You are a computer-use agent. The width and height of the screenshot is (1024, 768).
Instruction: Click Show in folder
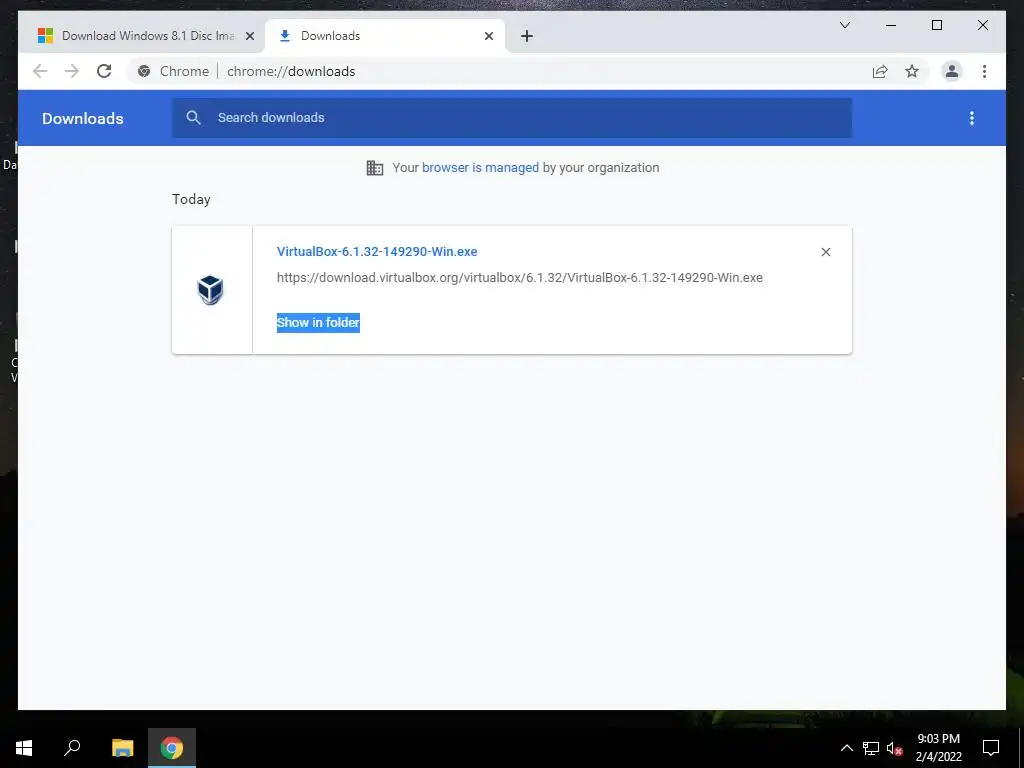click(318, 323)
